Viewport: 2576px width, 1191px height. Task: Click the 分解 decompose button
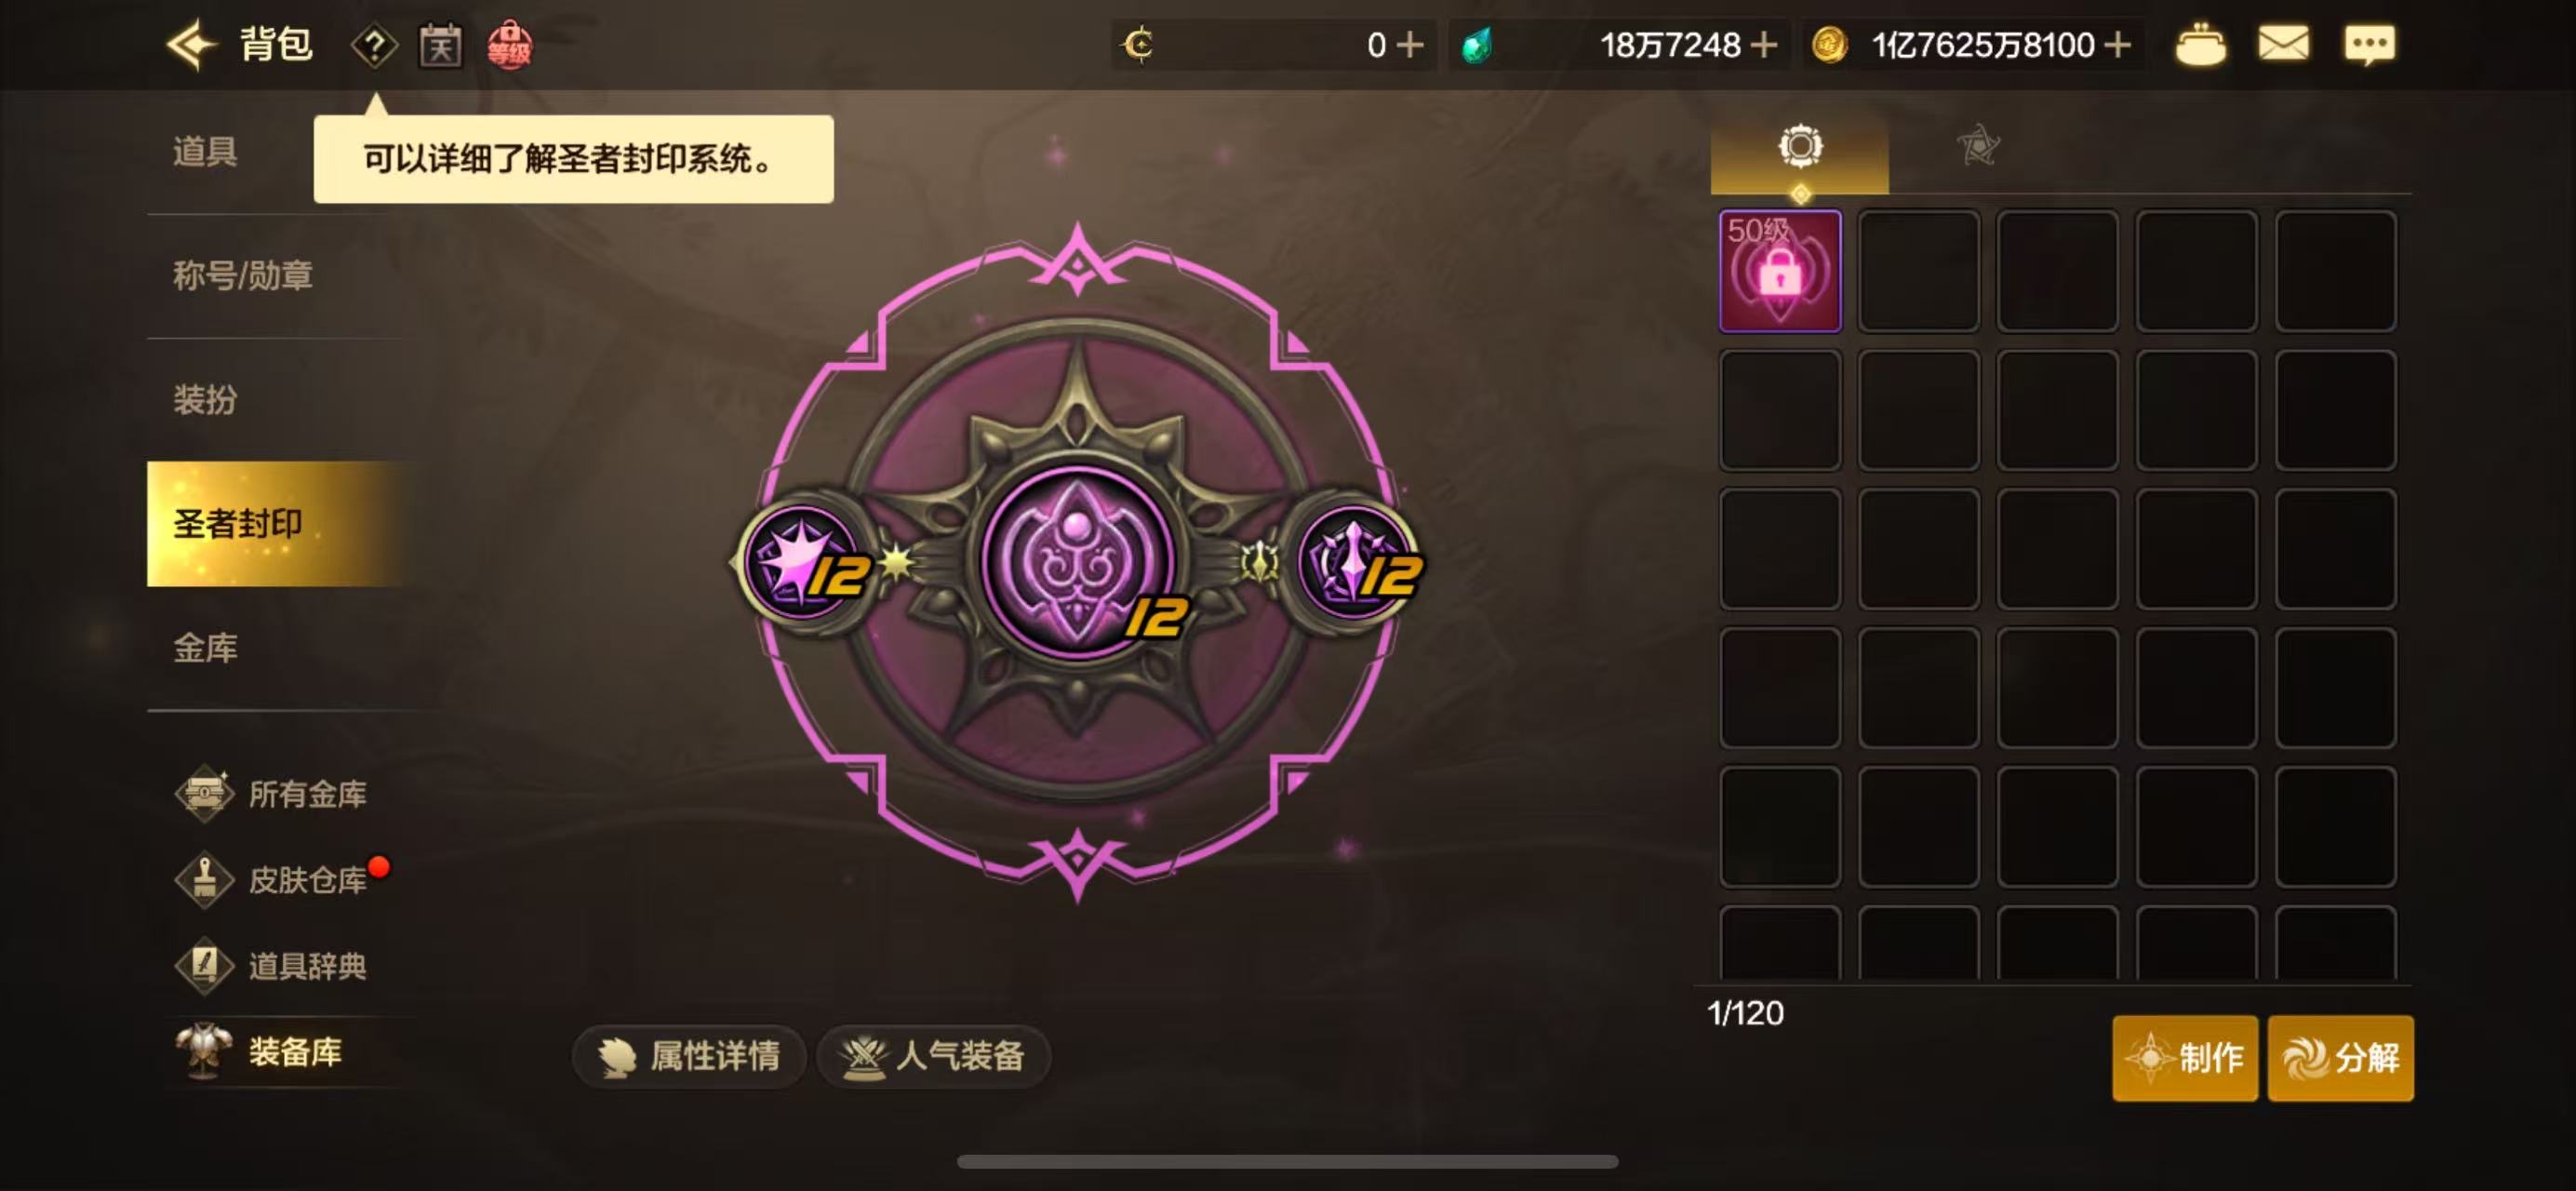click(x=2340, y=1058)
